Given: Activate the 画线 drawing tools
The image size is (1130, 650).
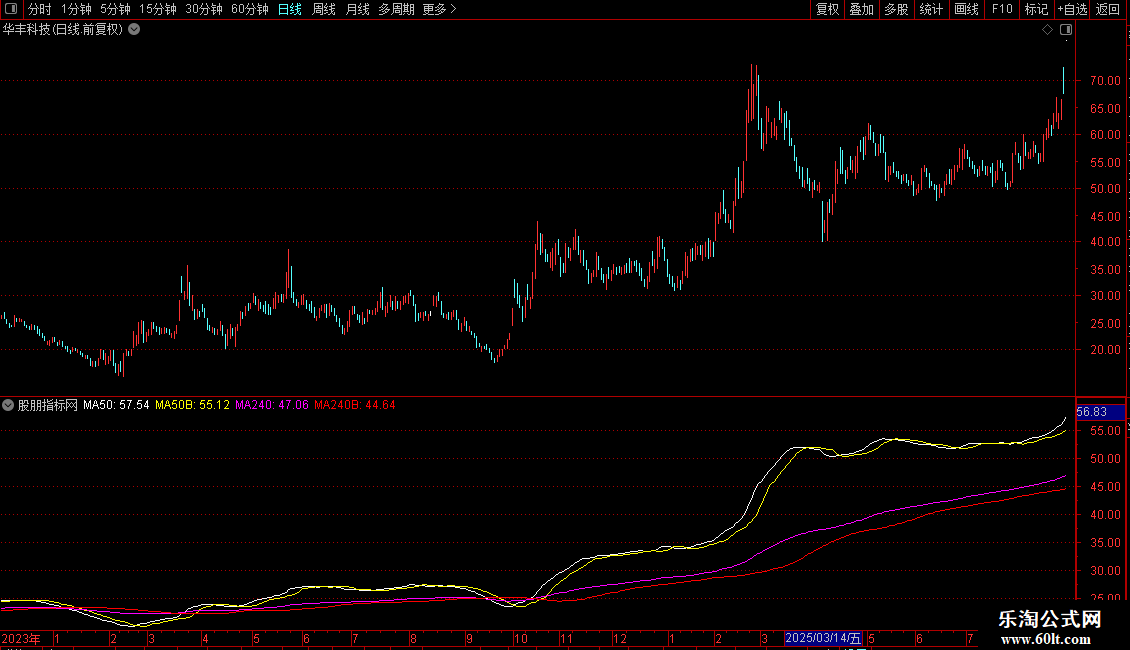Looking at the screenshot, I should [x=966, y=9].
